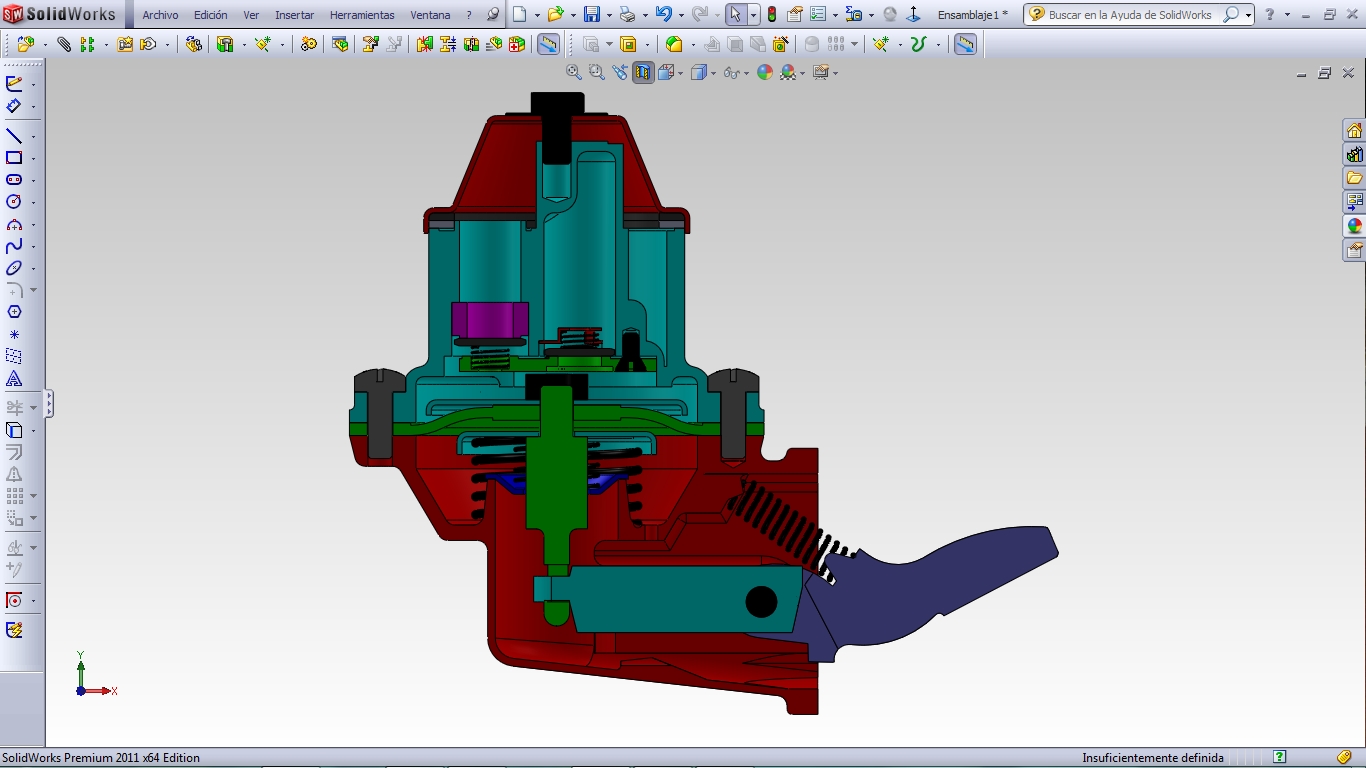Expand the View Orientation dropdown

point(679,73)
